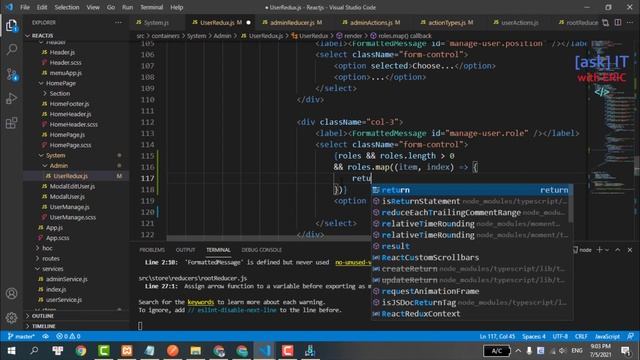Select the 'return' autocomplete suggestion
The width and height of the screenshot is (640, 360).
[471, 190]
